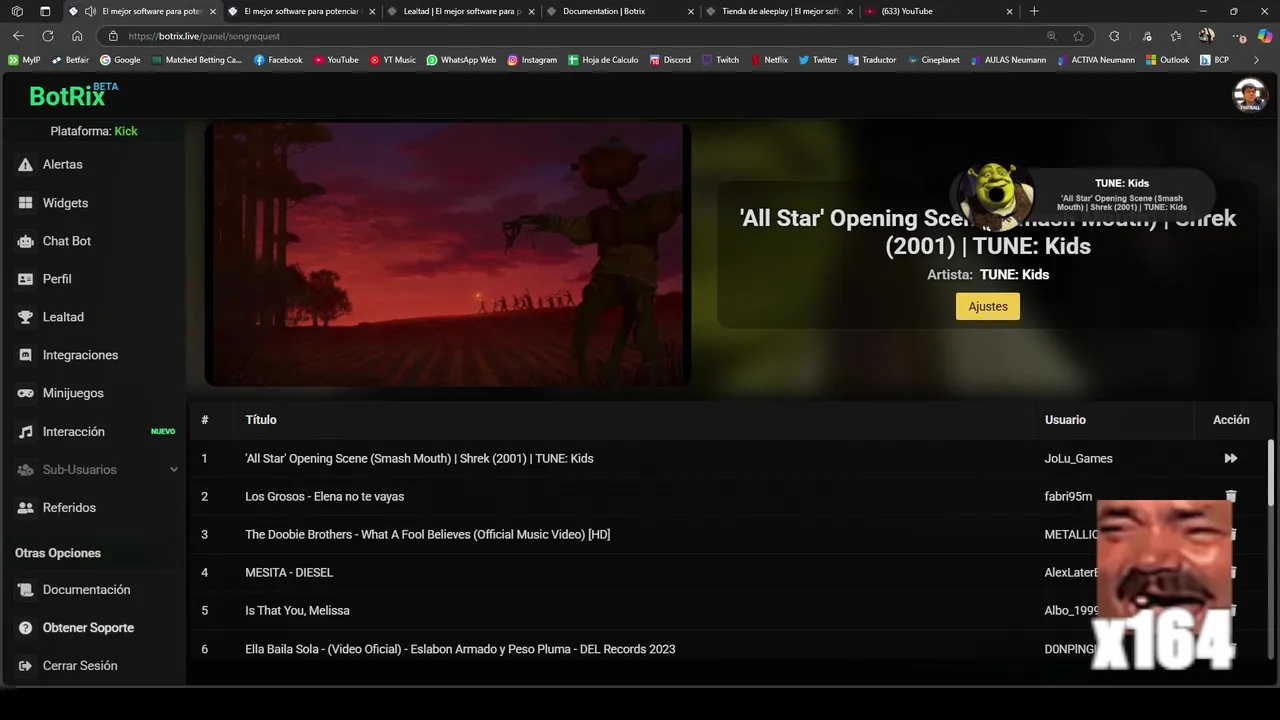Open the browser Settings and more menu
The width and height of the screenshot is (1280, 720).
tap(1238, 36)
